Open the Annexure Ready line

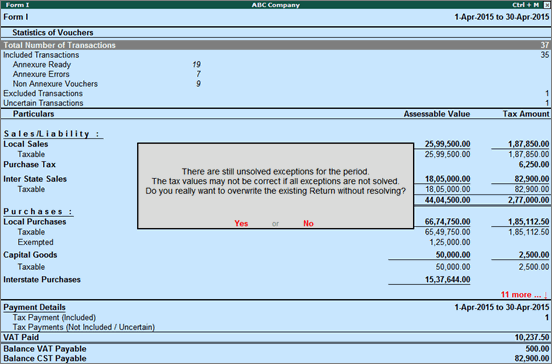(107, 64)
